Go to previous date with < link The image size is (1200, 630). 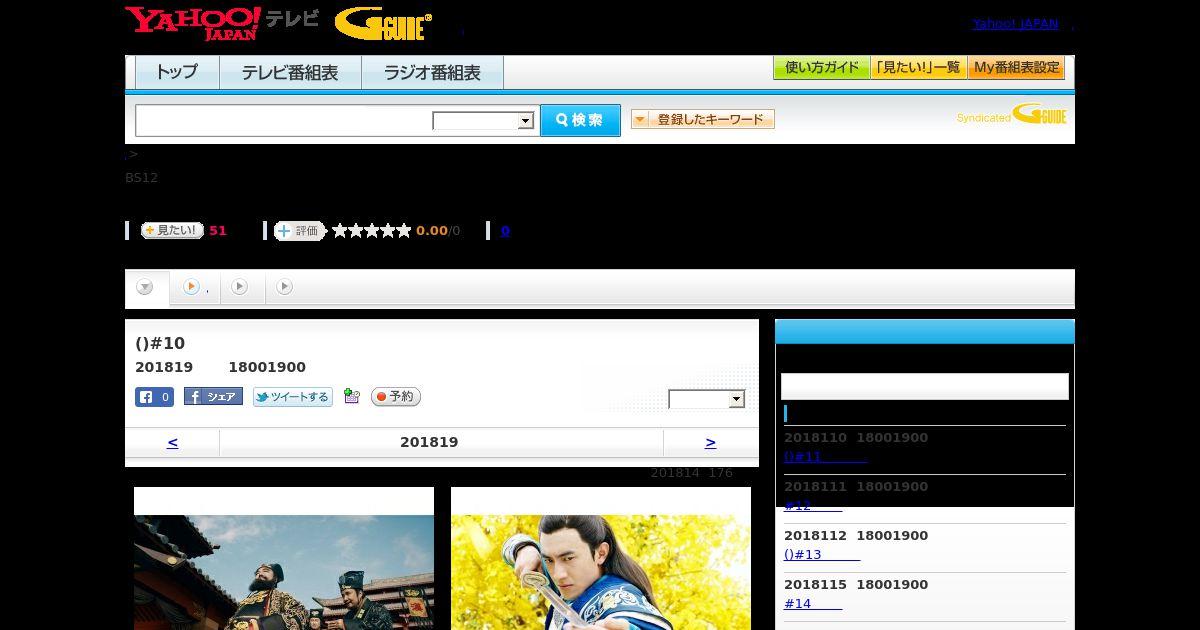[172, 442]
